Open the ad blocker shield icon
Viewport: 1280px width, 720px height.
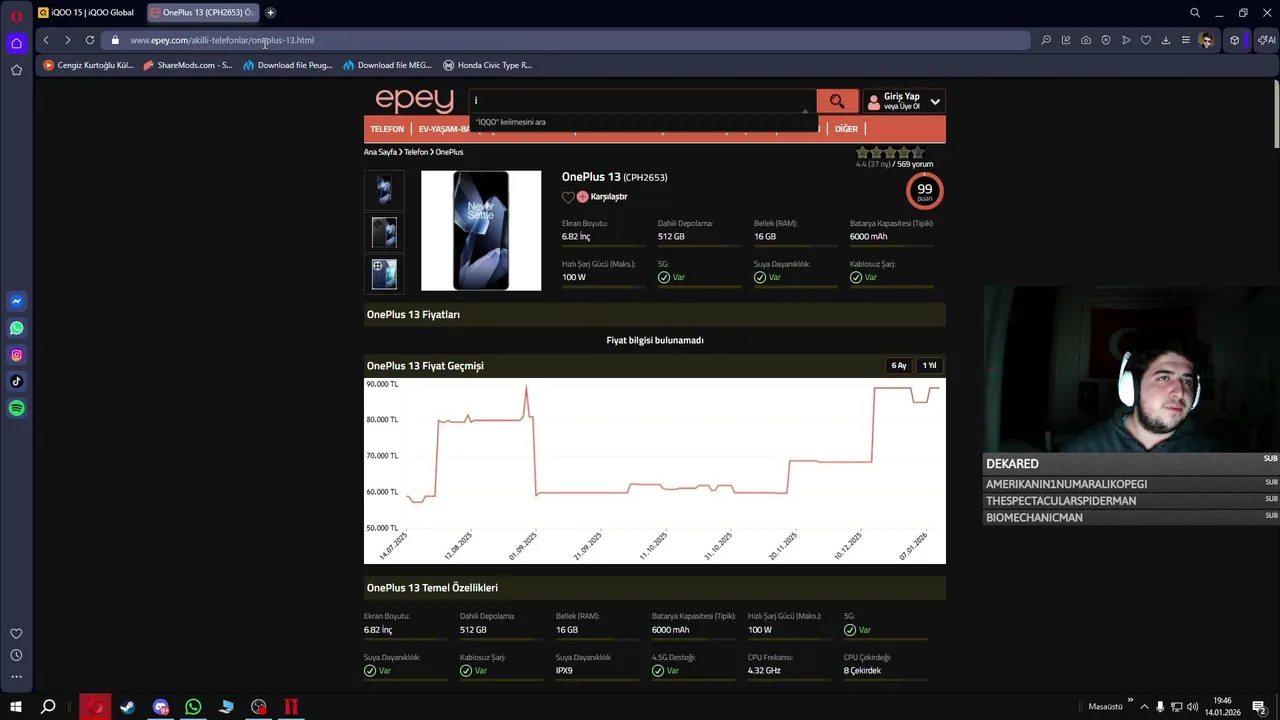[1106, 40]
